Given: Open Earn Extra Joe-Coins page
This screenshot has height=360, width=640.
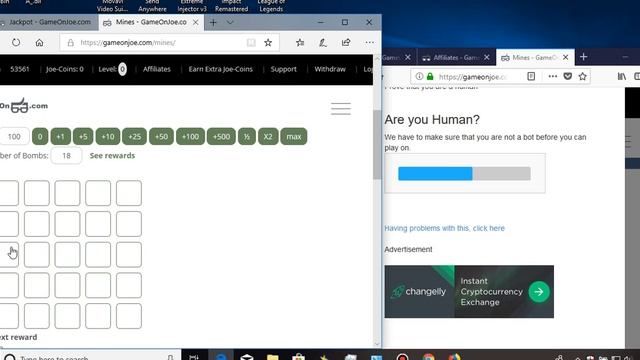Looking at the screenshot, I should pos(220,69).
